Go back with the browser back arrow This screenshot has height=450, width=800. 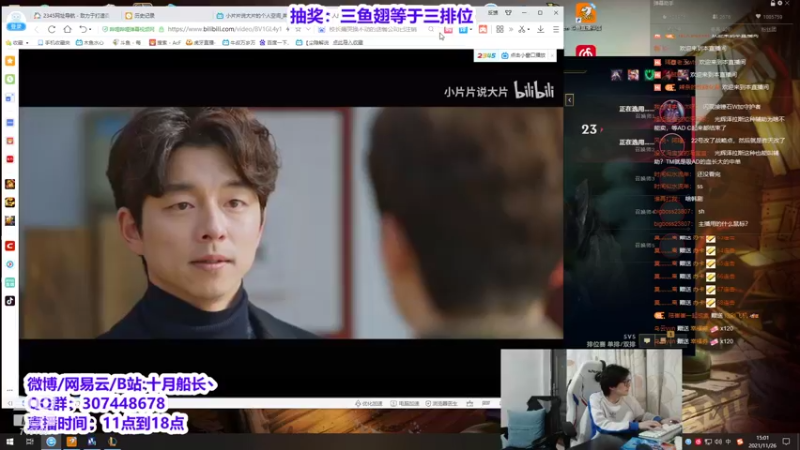tap(36, 29)
